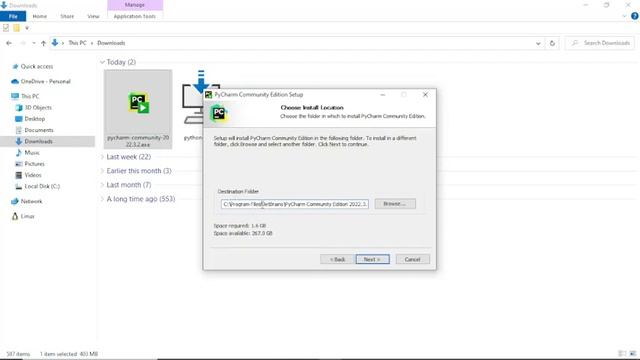Image resolution: width=640 pixels, height=360 pixels.
Task: Expand the Last week (22) group
Action: click(102, 157)
